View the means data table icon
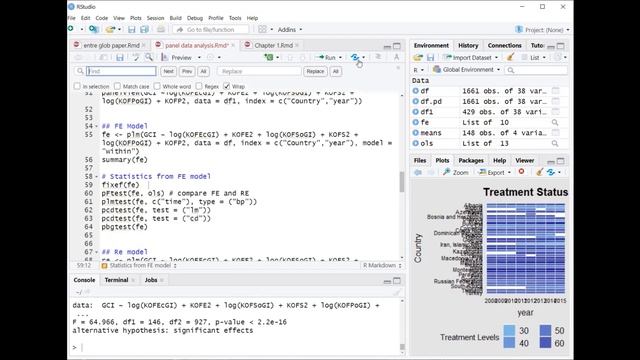 (555, 133)
